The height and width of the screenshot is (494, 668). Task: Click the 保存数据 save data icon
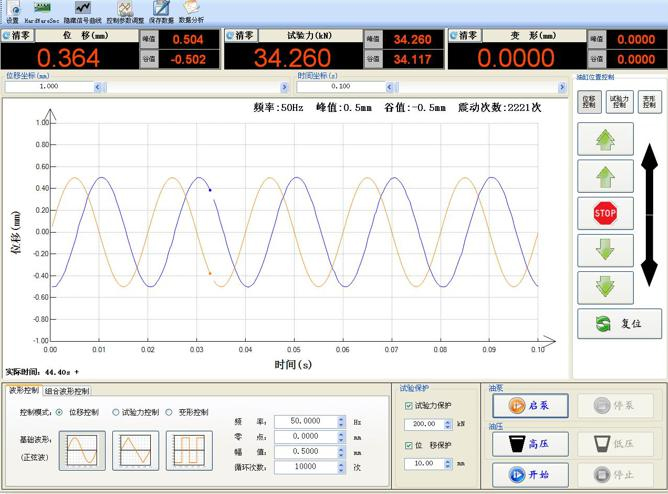tap(161, 12)
